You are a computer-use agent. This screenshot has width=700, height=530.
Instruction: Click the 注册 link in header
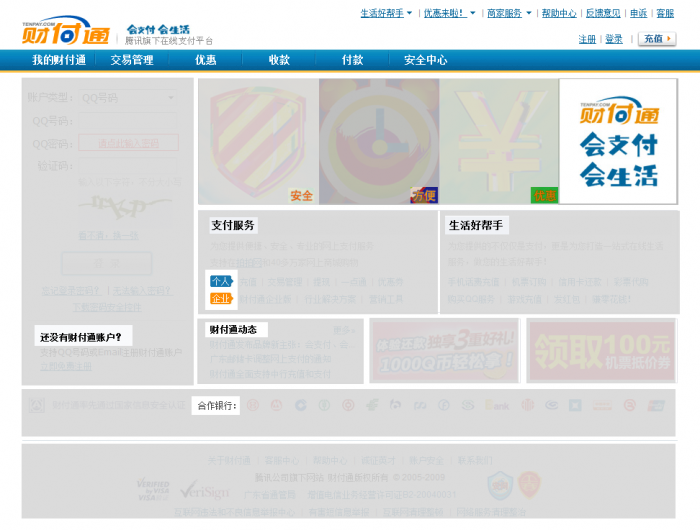point(587,39)
